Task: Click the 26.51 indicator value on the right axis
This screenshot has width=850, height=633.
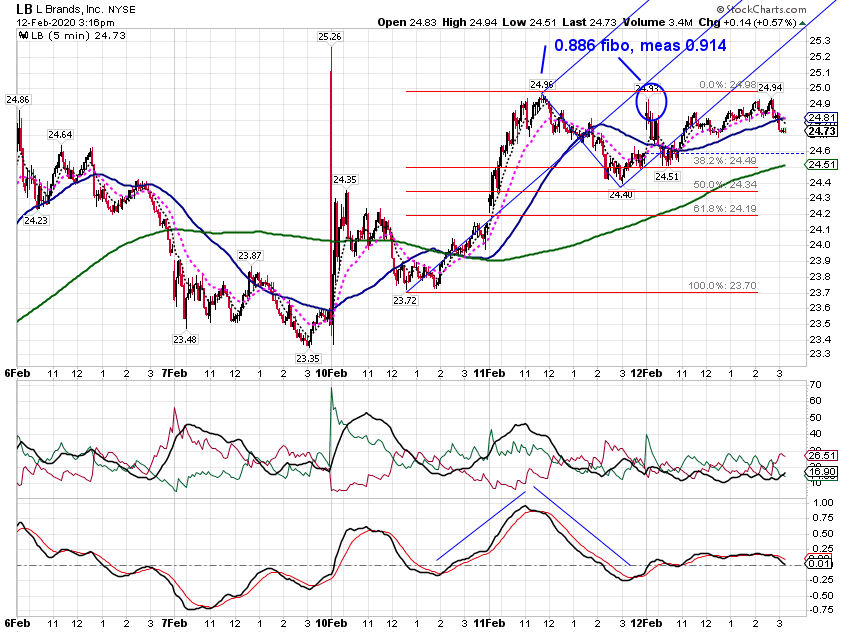Action: point(822,456)
